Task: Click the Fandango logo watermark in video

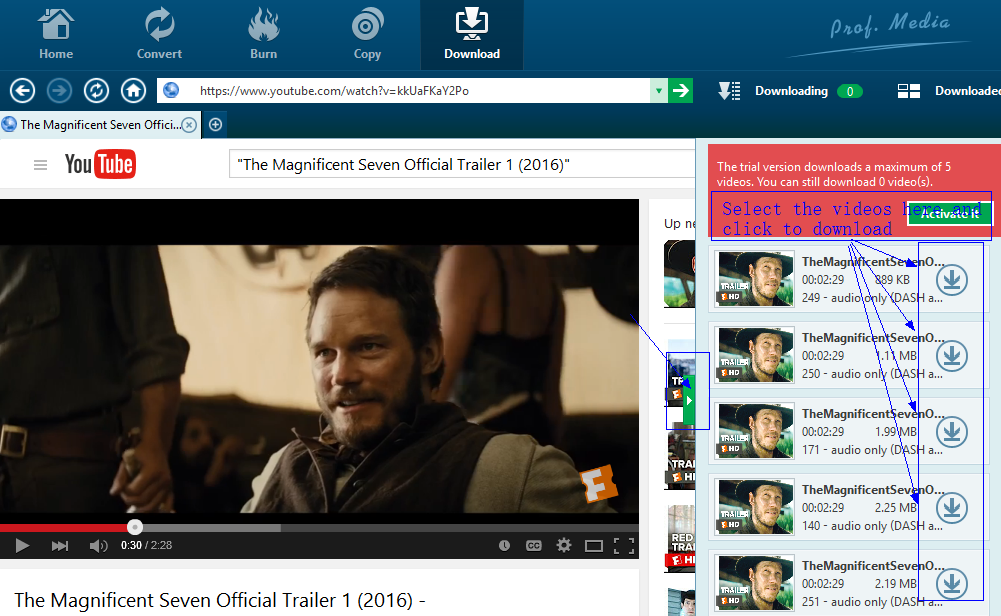Action: tap(598, 483)
